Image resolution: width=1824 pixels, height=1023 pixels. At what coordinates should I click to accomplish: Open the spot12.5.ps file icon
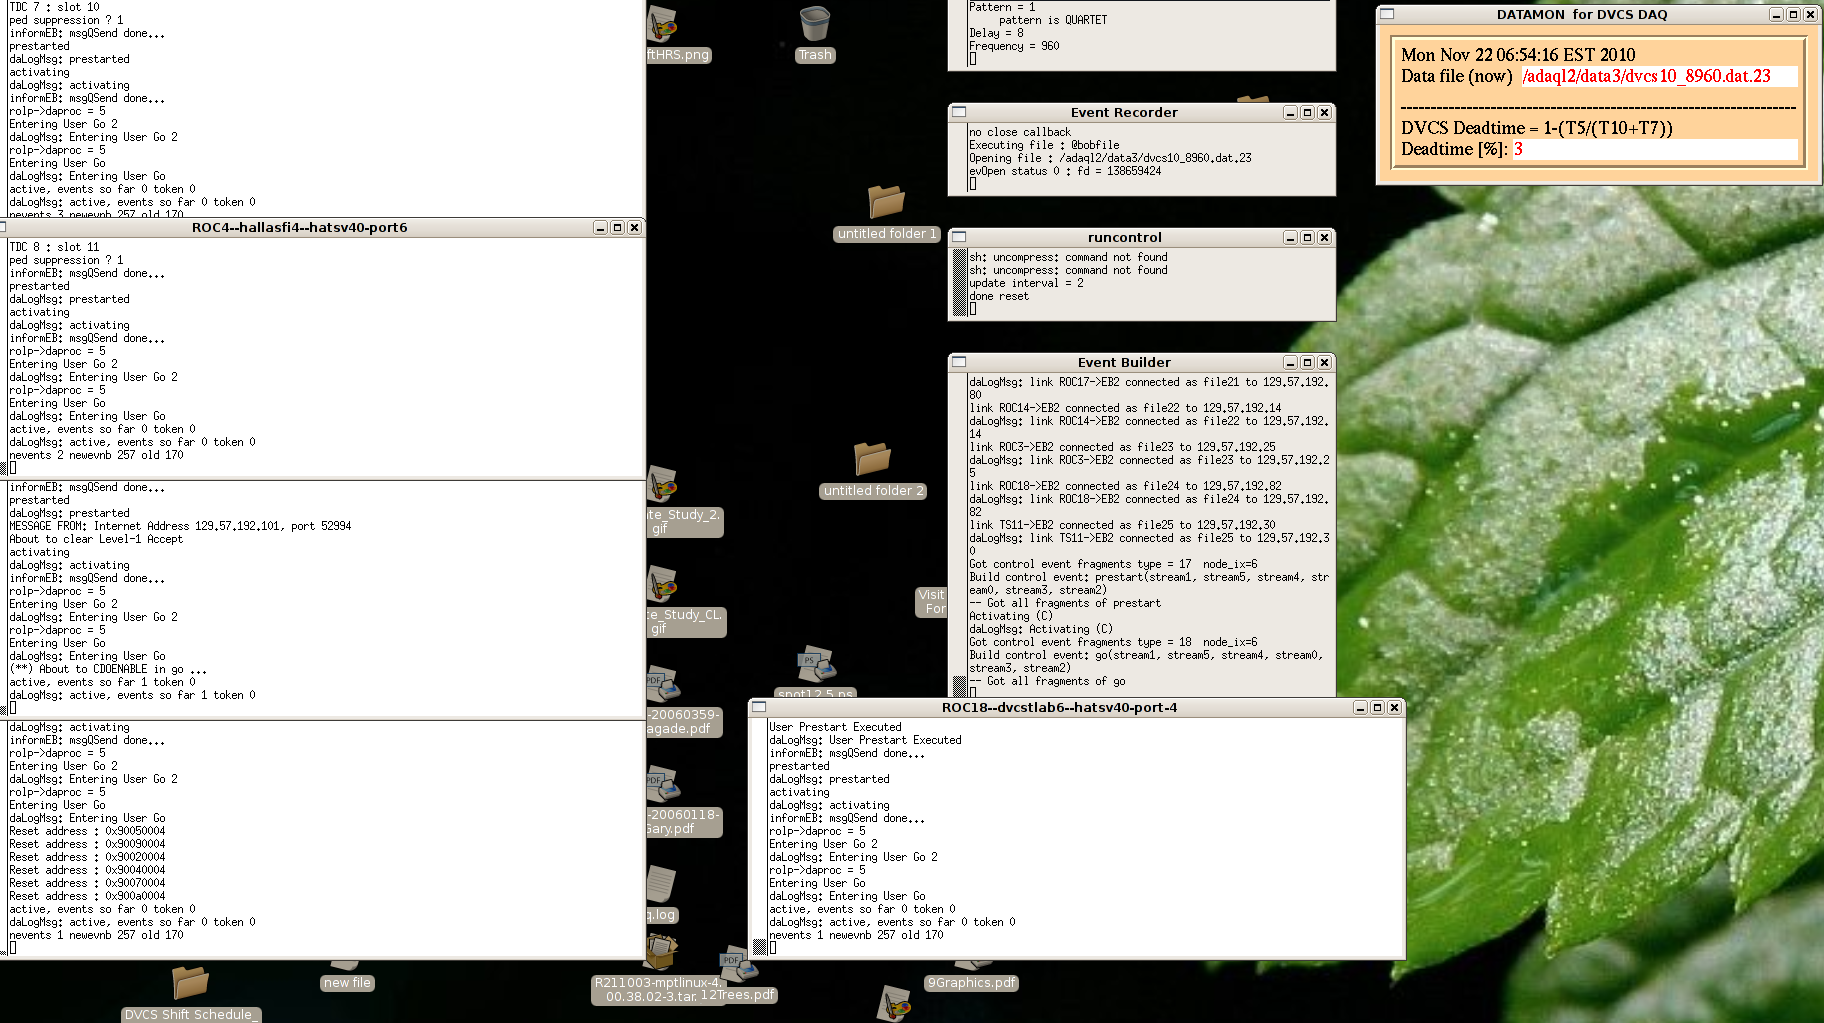tap(816, 664)
